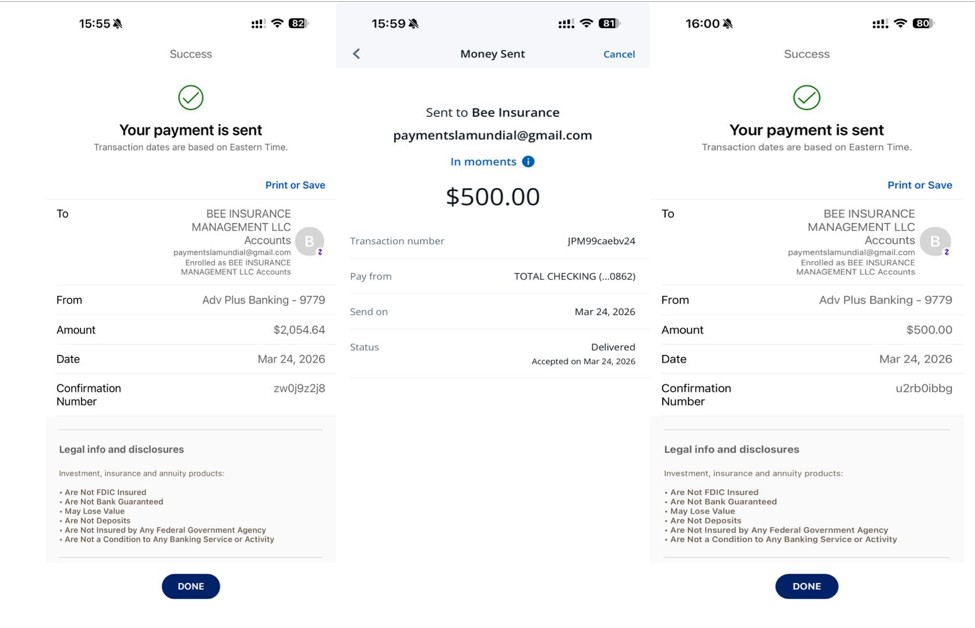This screenshot has height=628, width=975.
Task: Tap the back chevron on Money Sent screen
Action: pyautogui.click(x=357, y=54)
